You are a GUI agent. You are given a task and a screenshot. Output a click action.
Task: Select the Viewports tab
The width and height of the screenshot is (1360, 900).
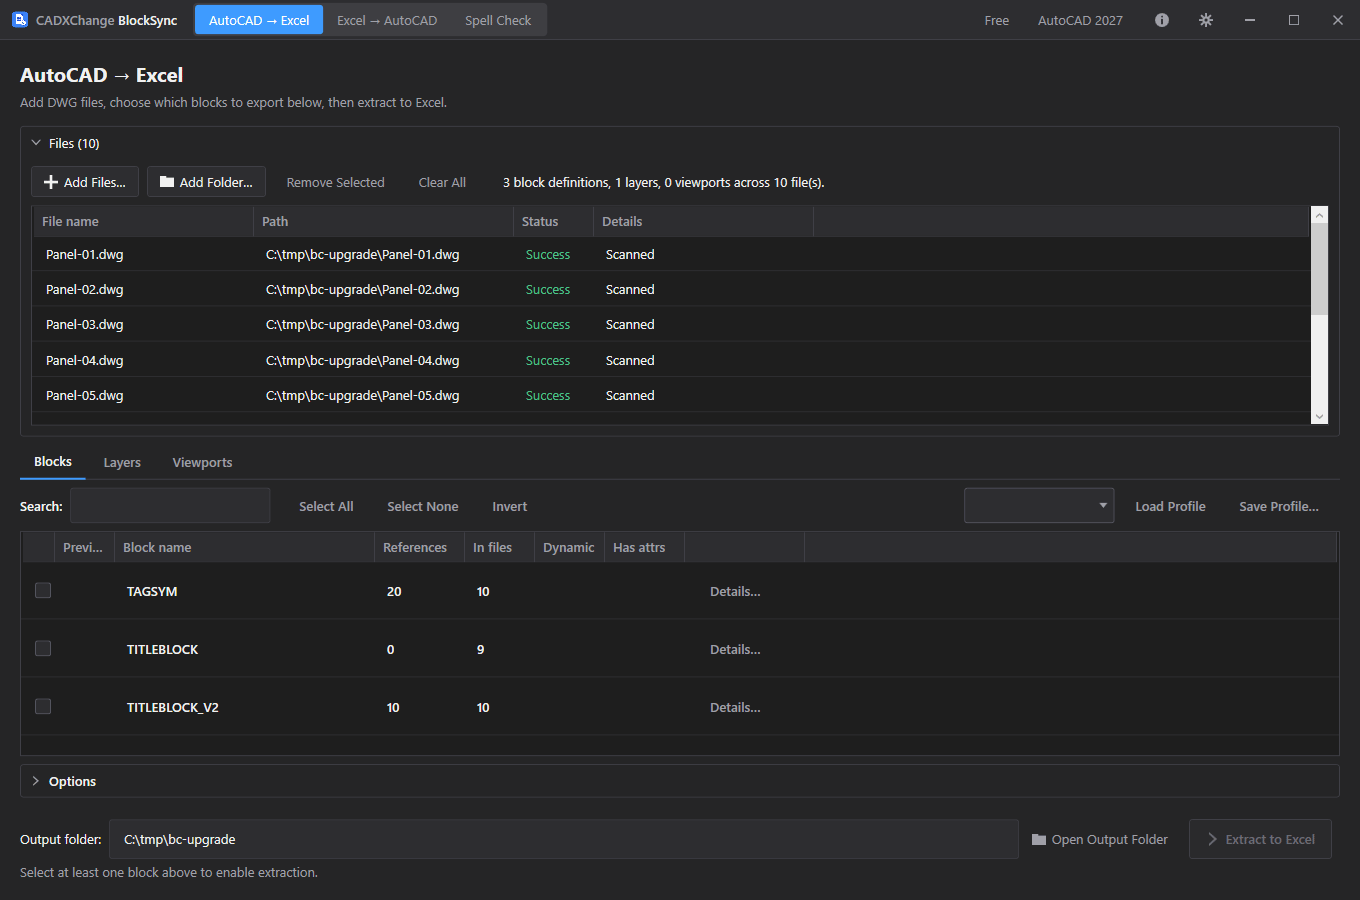(x=202, y=463)
